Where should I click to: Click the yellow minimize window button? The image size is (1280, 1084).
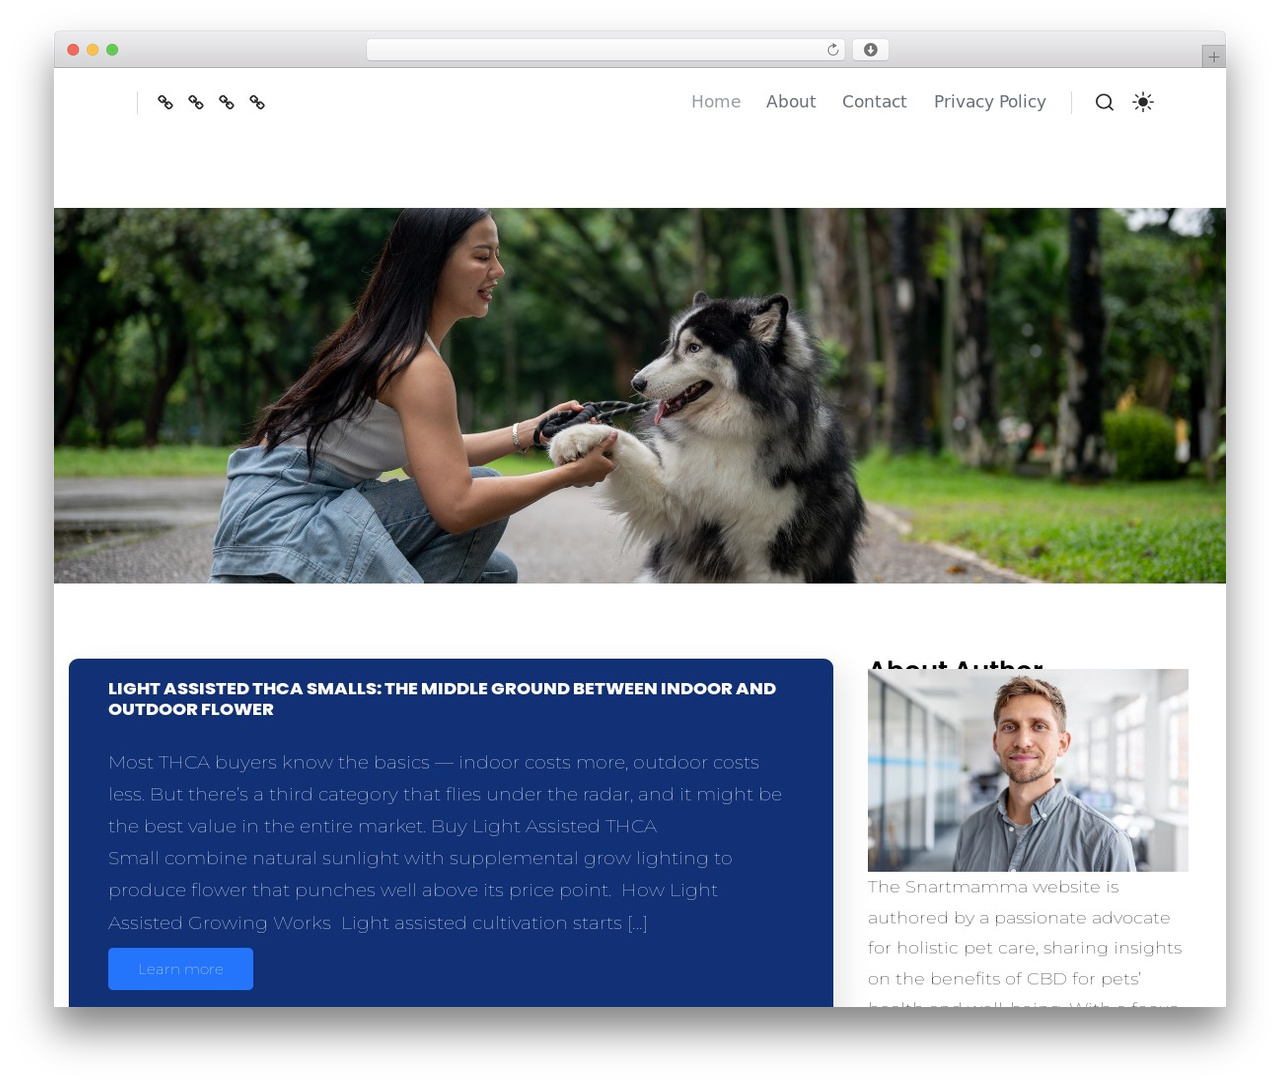[93, 50]
